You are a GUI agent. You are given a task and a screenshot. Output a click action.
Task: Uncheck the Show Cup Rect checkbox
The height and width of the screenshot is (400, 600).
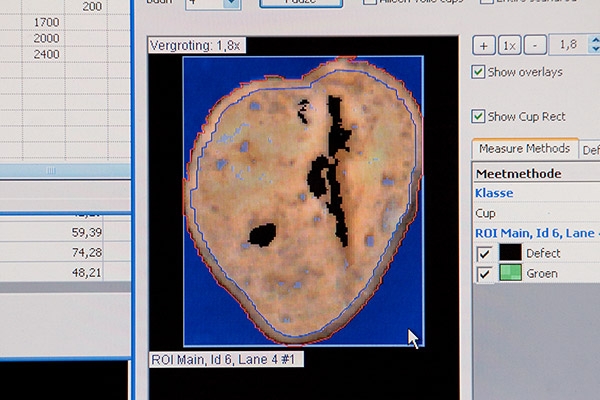(479, 116)
